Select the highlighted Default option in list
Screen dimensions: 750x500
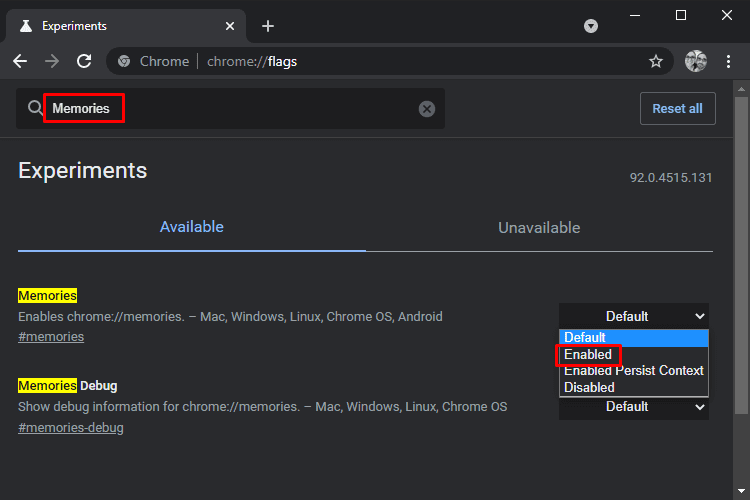633,338
